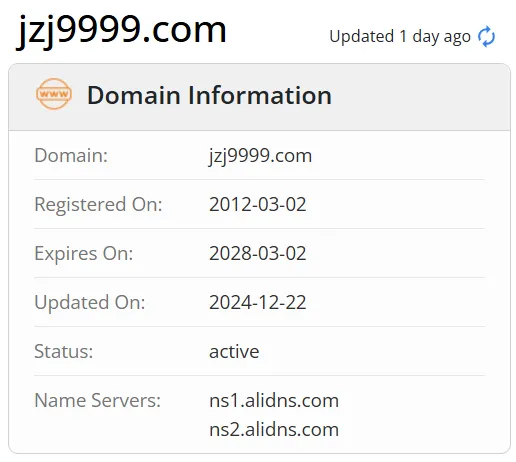Screen dimensions: 516x462
Task: Click the Updated 1 day ago text
Action: (400, 37)
